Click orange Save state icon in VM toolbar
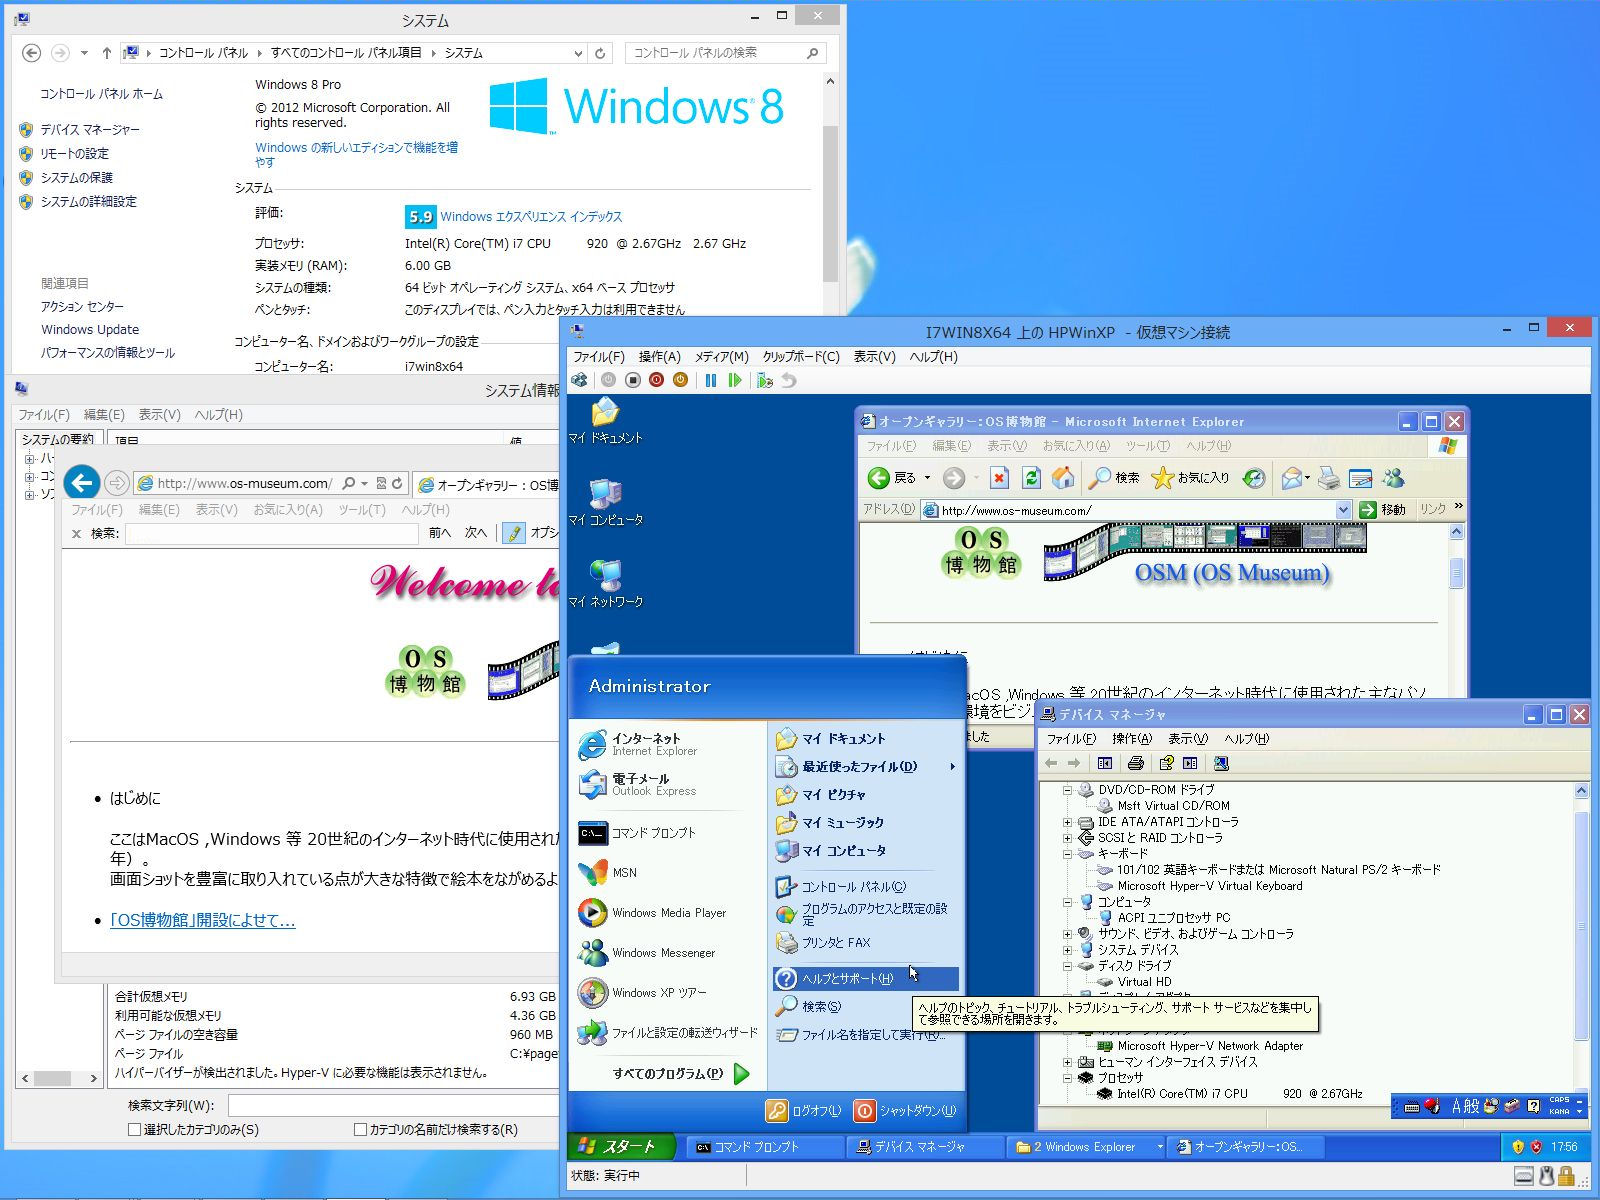 [681, 380]
